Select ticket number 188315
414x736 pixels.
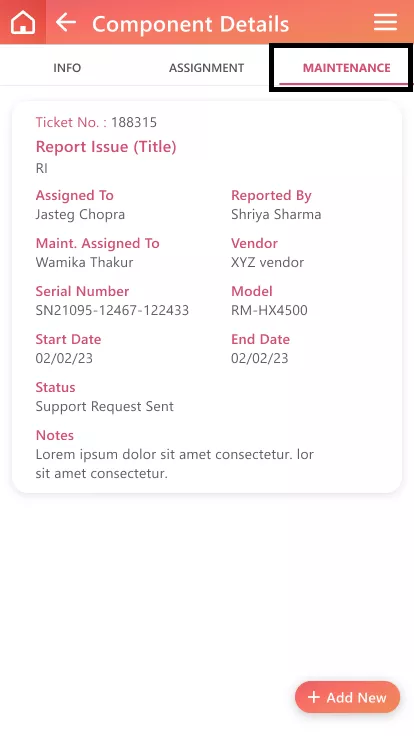tap(134, 123)
